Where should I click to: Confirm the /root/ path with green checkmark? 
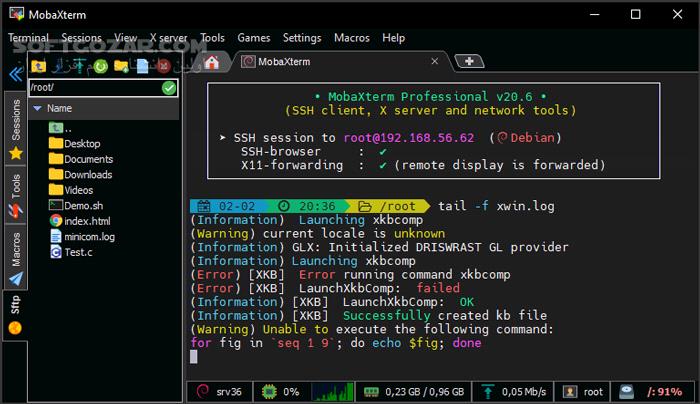pyautogui.click(x=169, y=88)
